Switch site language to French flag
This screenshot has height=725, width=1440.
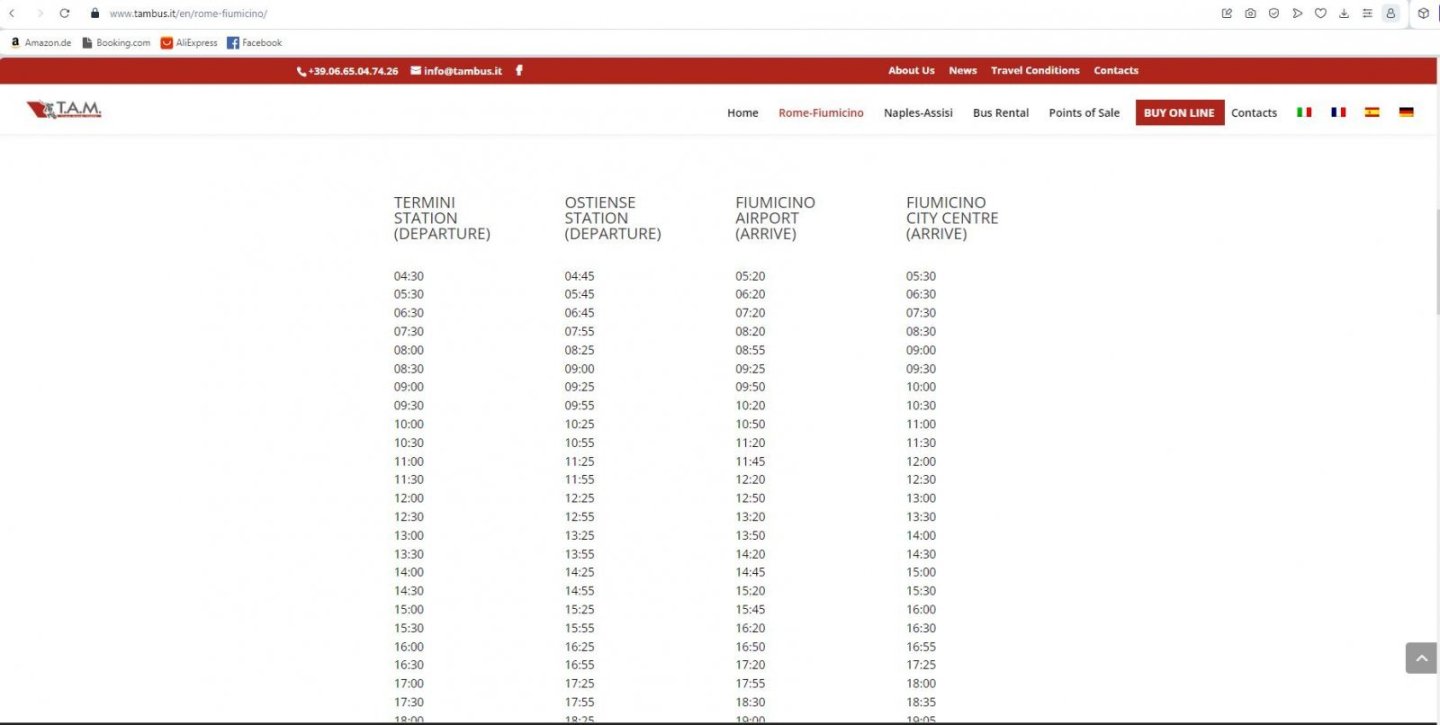tap(1338, 112)
